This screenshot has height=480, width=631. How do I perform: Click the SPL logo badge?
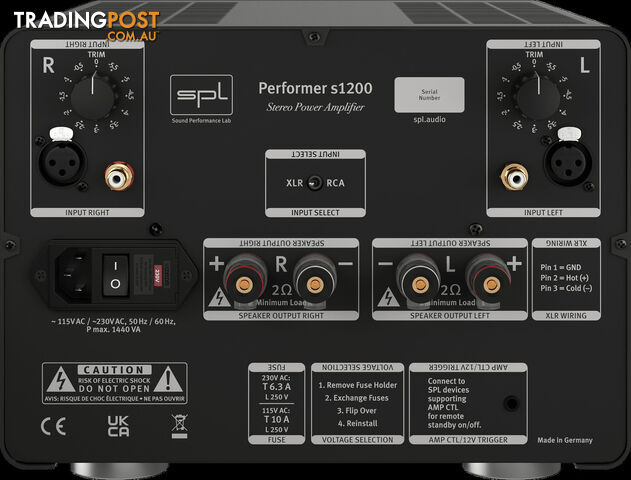(201, 95)
